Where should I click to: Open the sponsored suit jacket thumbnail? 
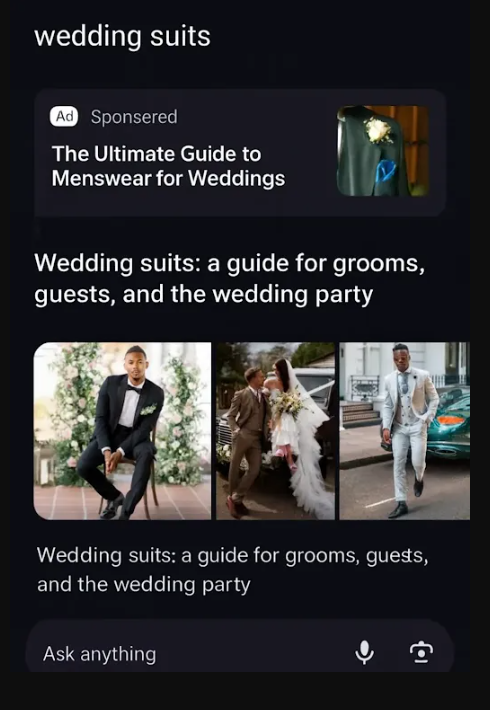tap(383, 151)
